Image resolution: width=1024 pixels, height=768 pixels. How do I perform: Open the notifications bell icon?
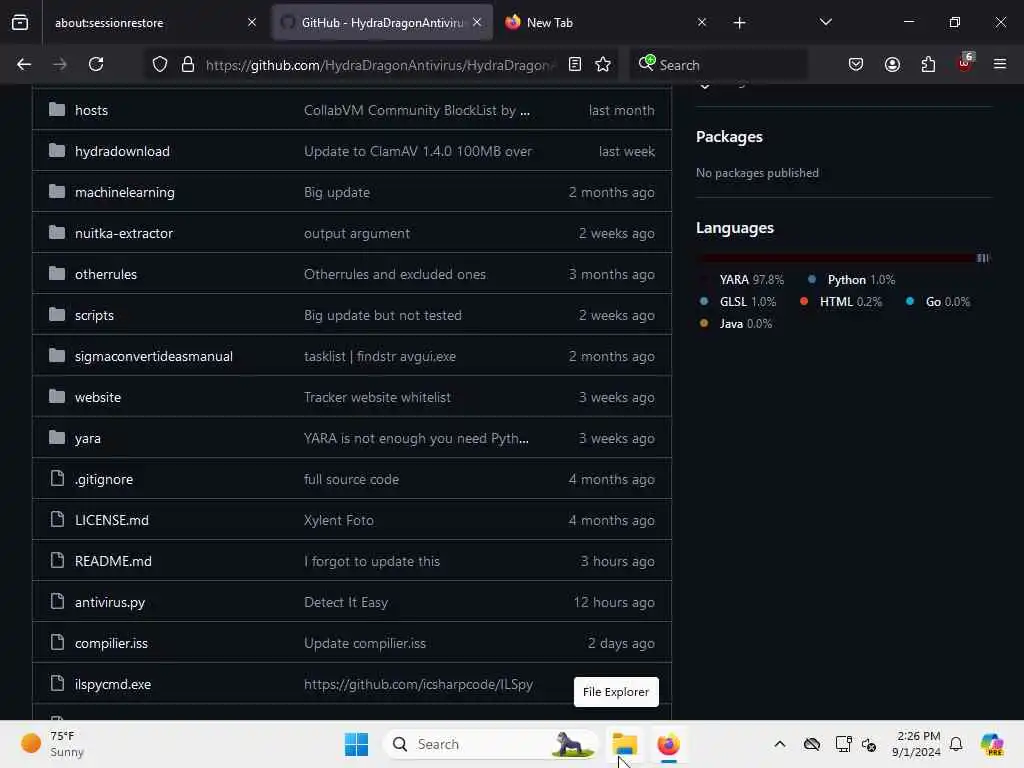click(x=956, y=744)
